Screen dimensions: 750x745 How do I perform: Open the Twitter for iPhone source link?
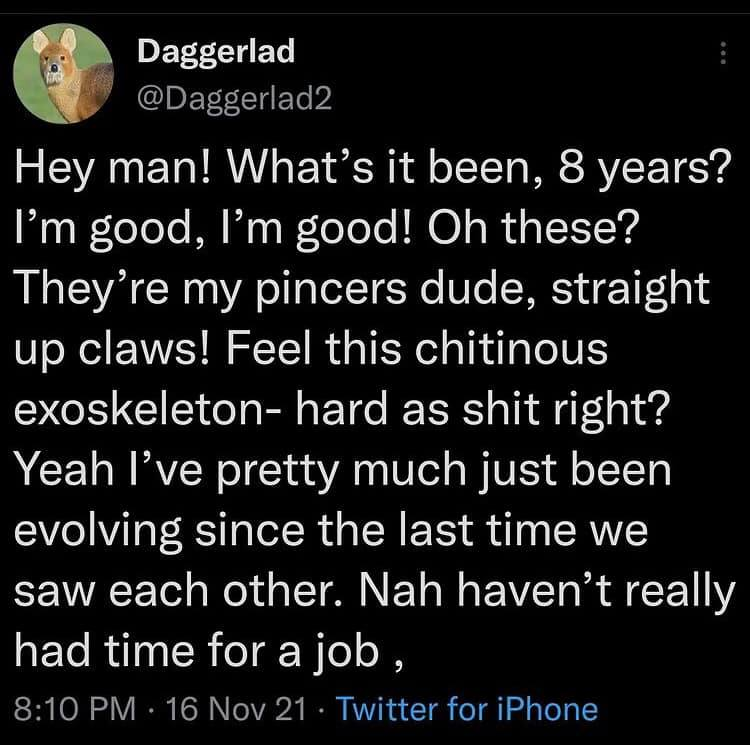(x=467, y=709)
